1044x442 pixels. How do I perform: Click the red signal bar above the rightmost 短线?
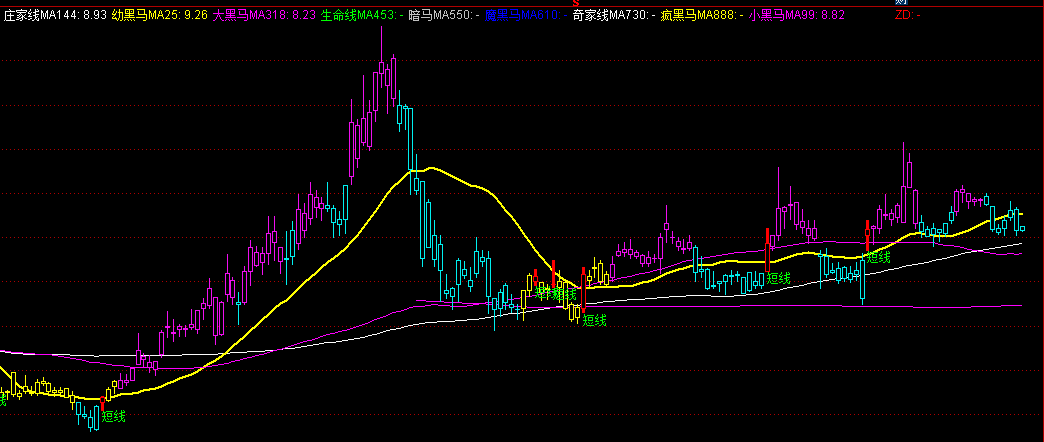pos(866,236)
